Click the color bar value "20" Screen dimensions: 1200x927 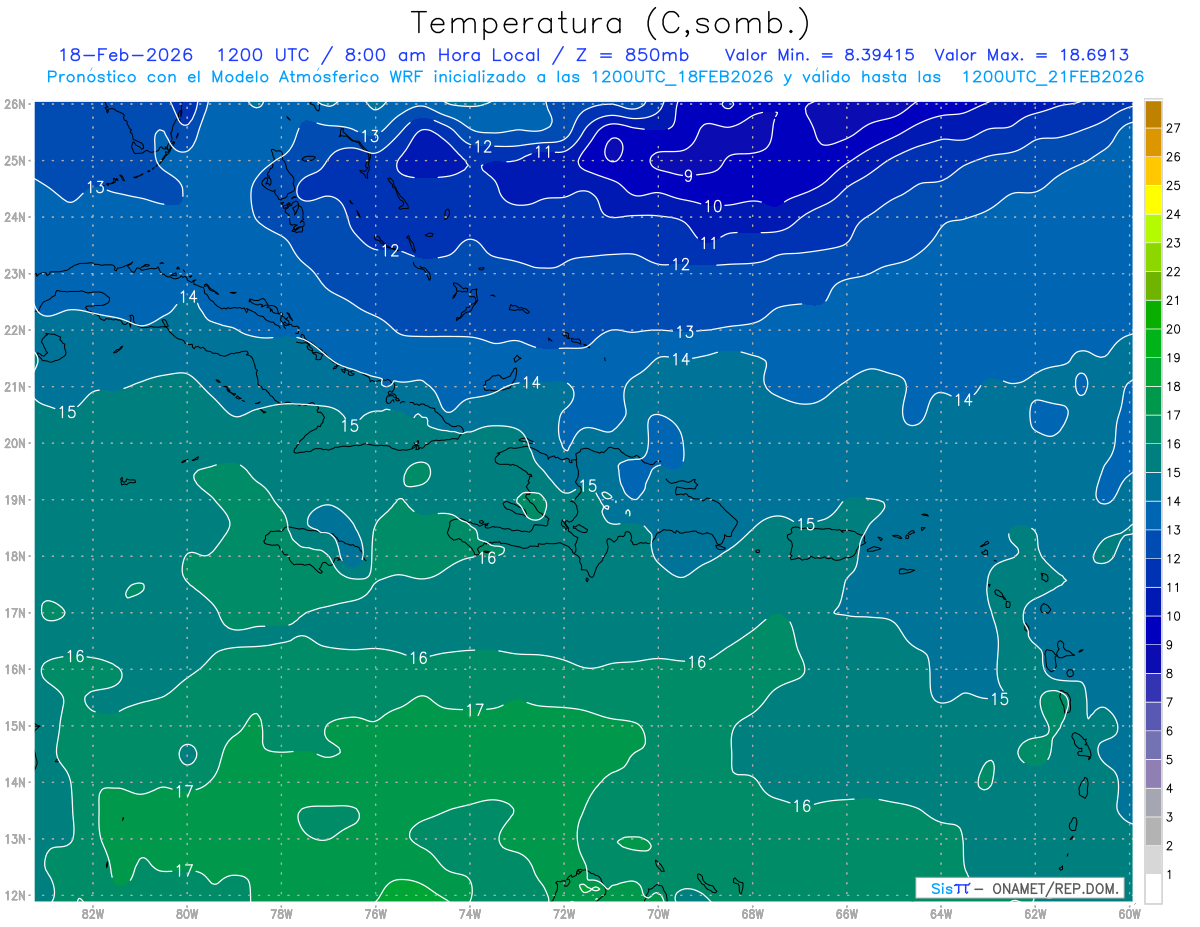point(1174,329)
